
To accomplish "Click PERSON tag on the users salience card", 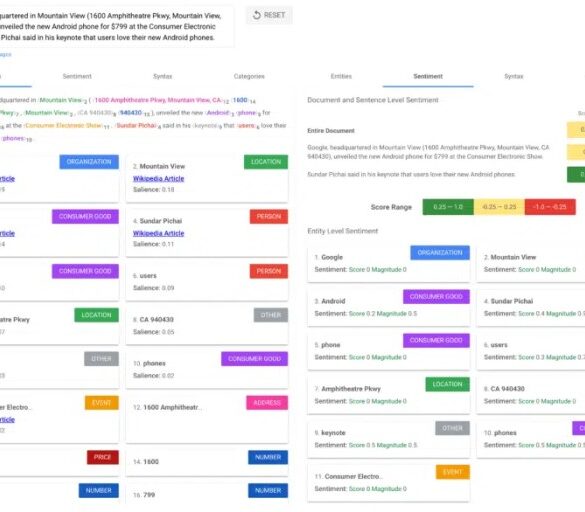I will [x=269, y=271].
